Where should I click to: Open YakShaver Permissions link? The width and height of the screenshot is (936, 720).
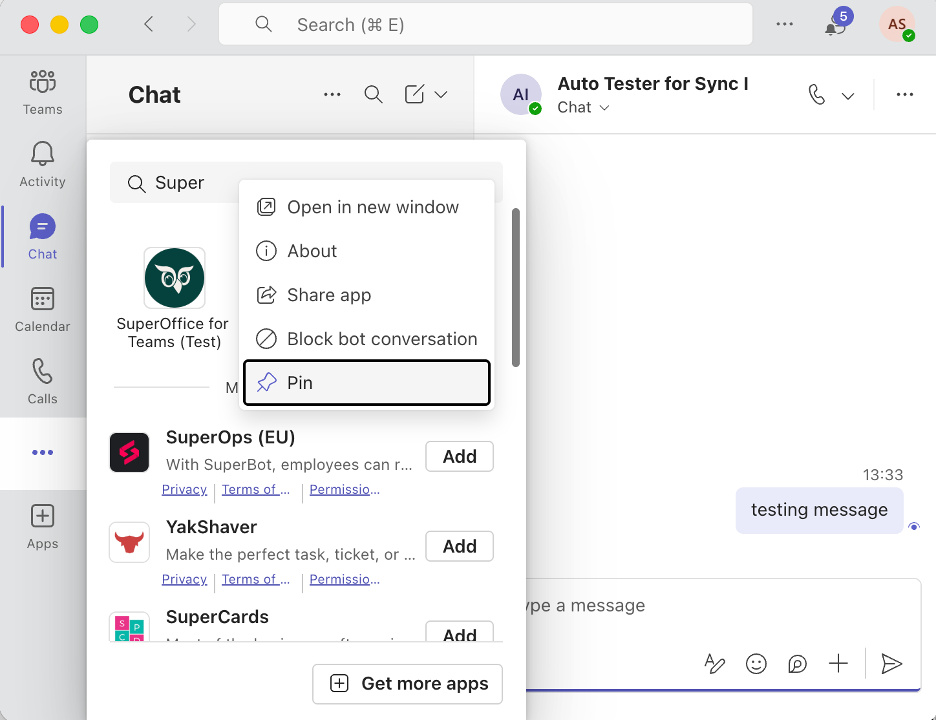point(344,579)
